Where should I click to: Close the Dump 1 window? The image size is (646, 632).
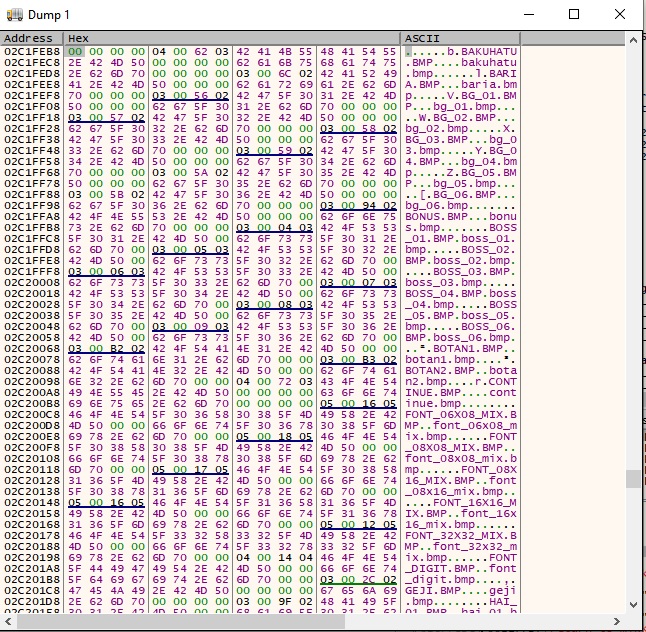pos(620,15)
